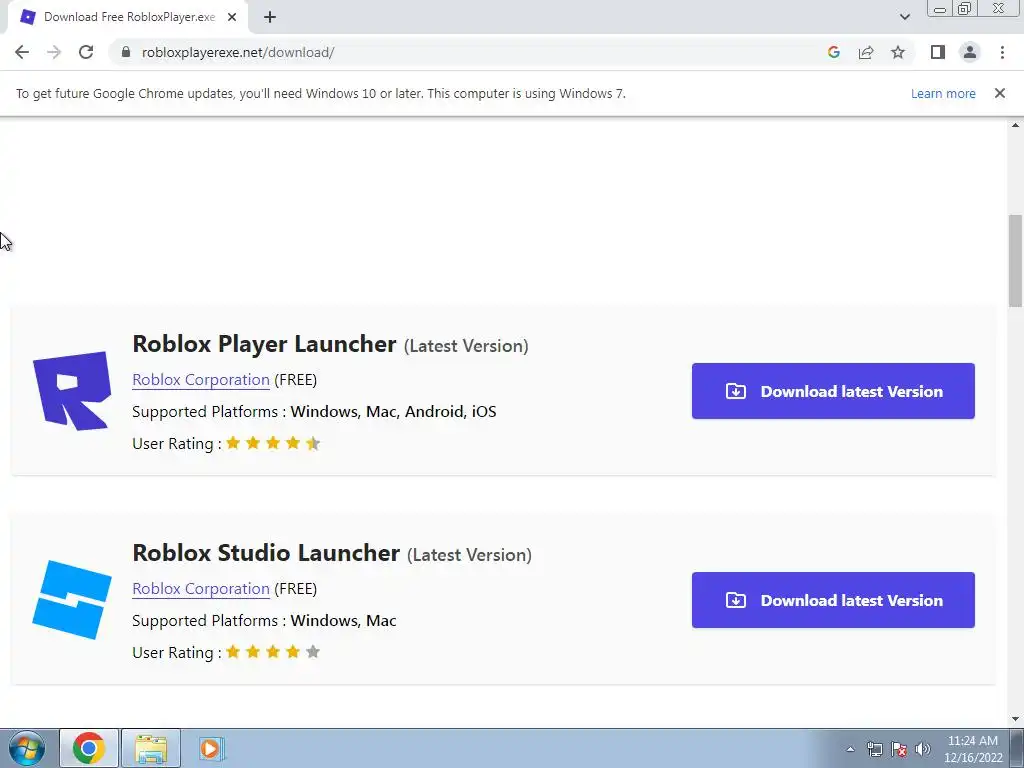This screenshot has height=768, width=1024.
Task: Click the volume speaker tray icon
Action: point(922,749)
